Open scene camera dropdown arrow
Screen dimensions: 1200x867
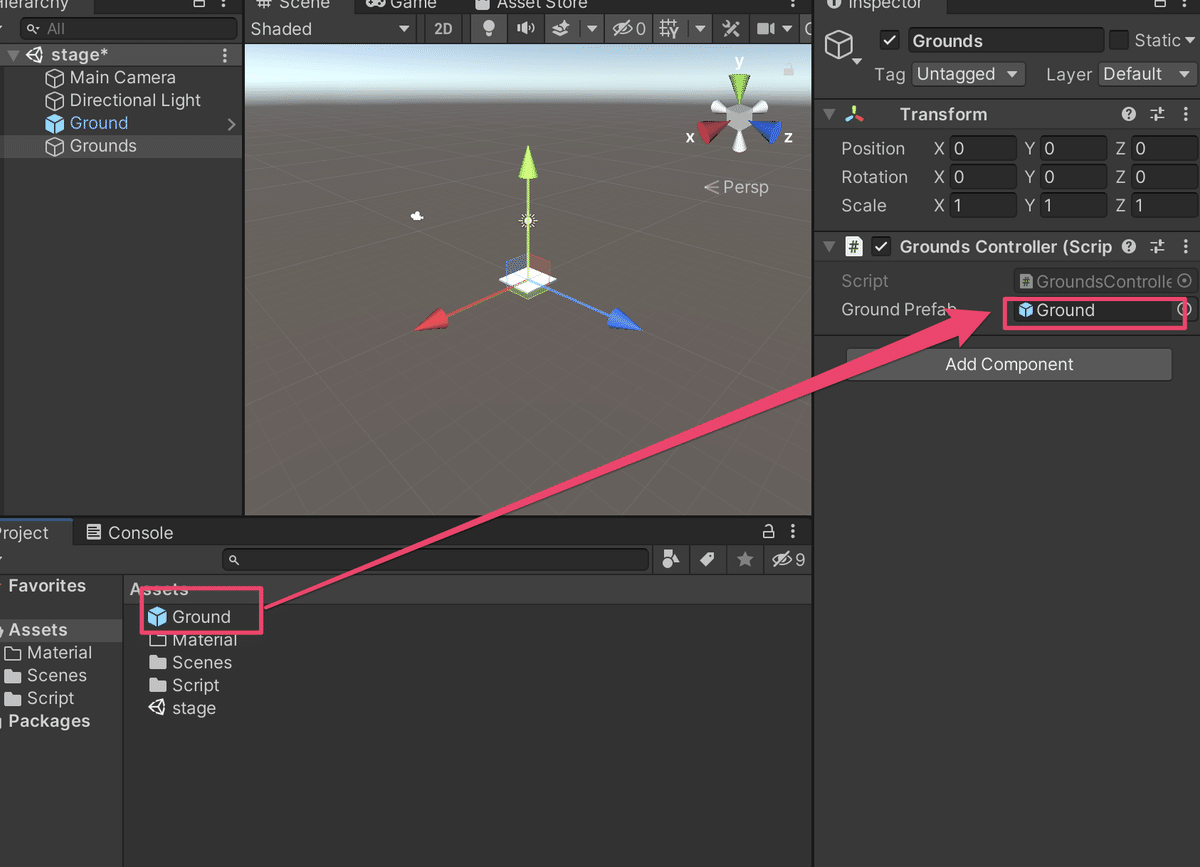788,29
